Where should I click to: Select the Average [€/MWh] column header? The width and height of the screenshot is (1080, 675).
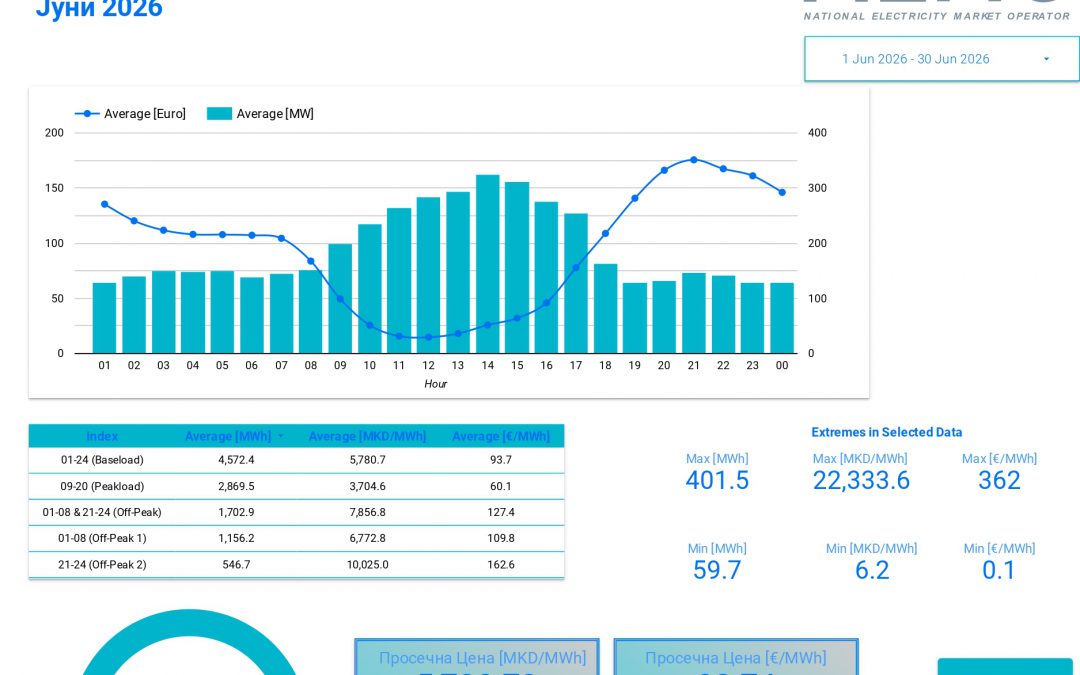click(501, 436)
